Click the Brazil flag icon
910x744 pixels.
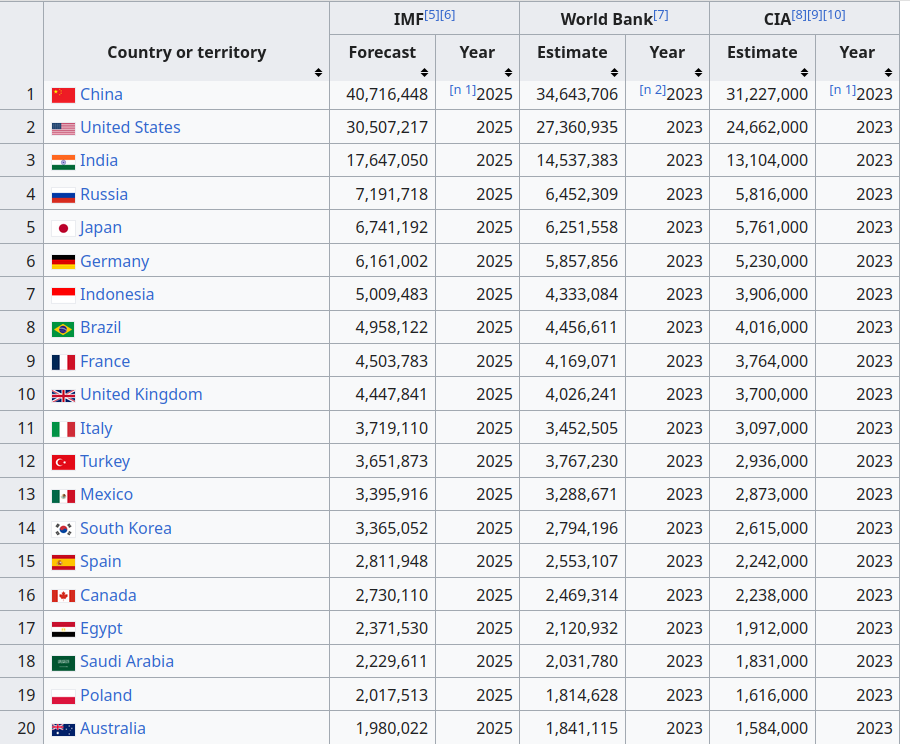click(63, 329)
